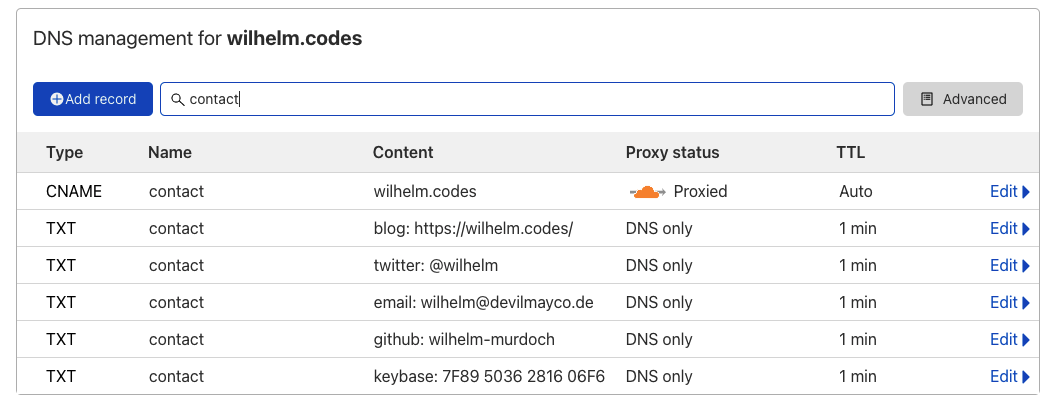Sort by the Type column header
Viewport: 1052px width, 406px height.
click(x=65, y=153)
